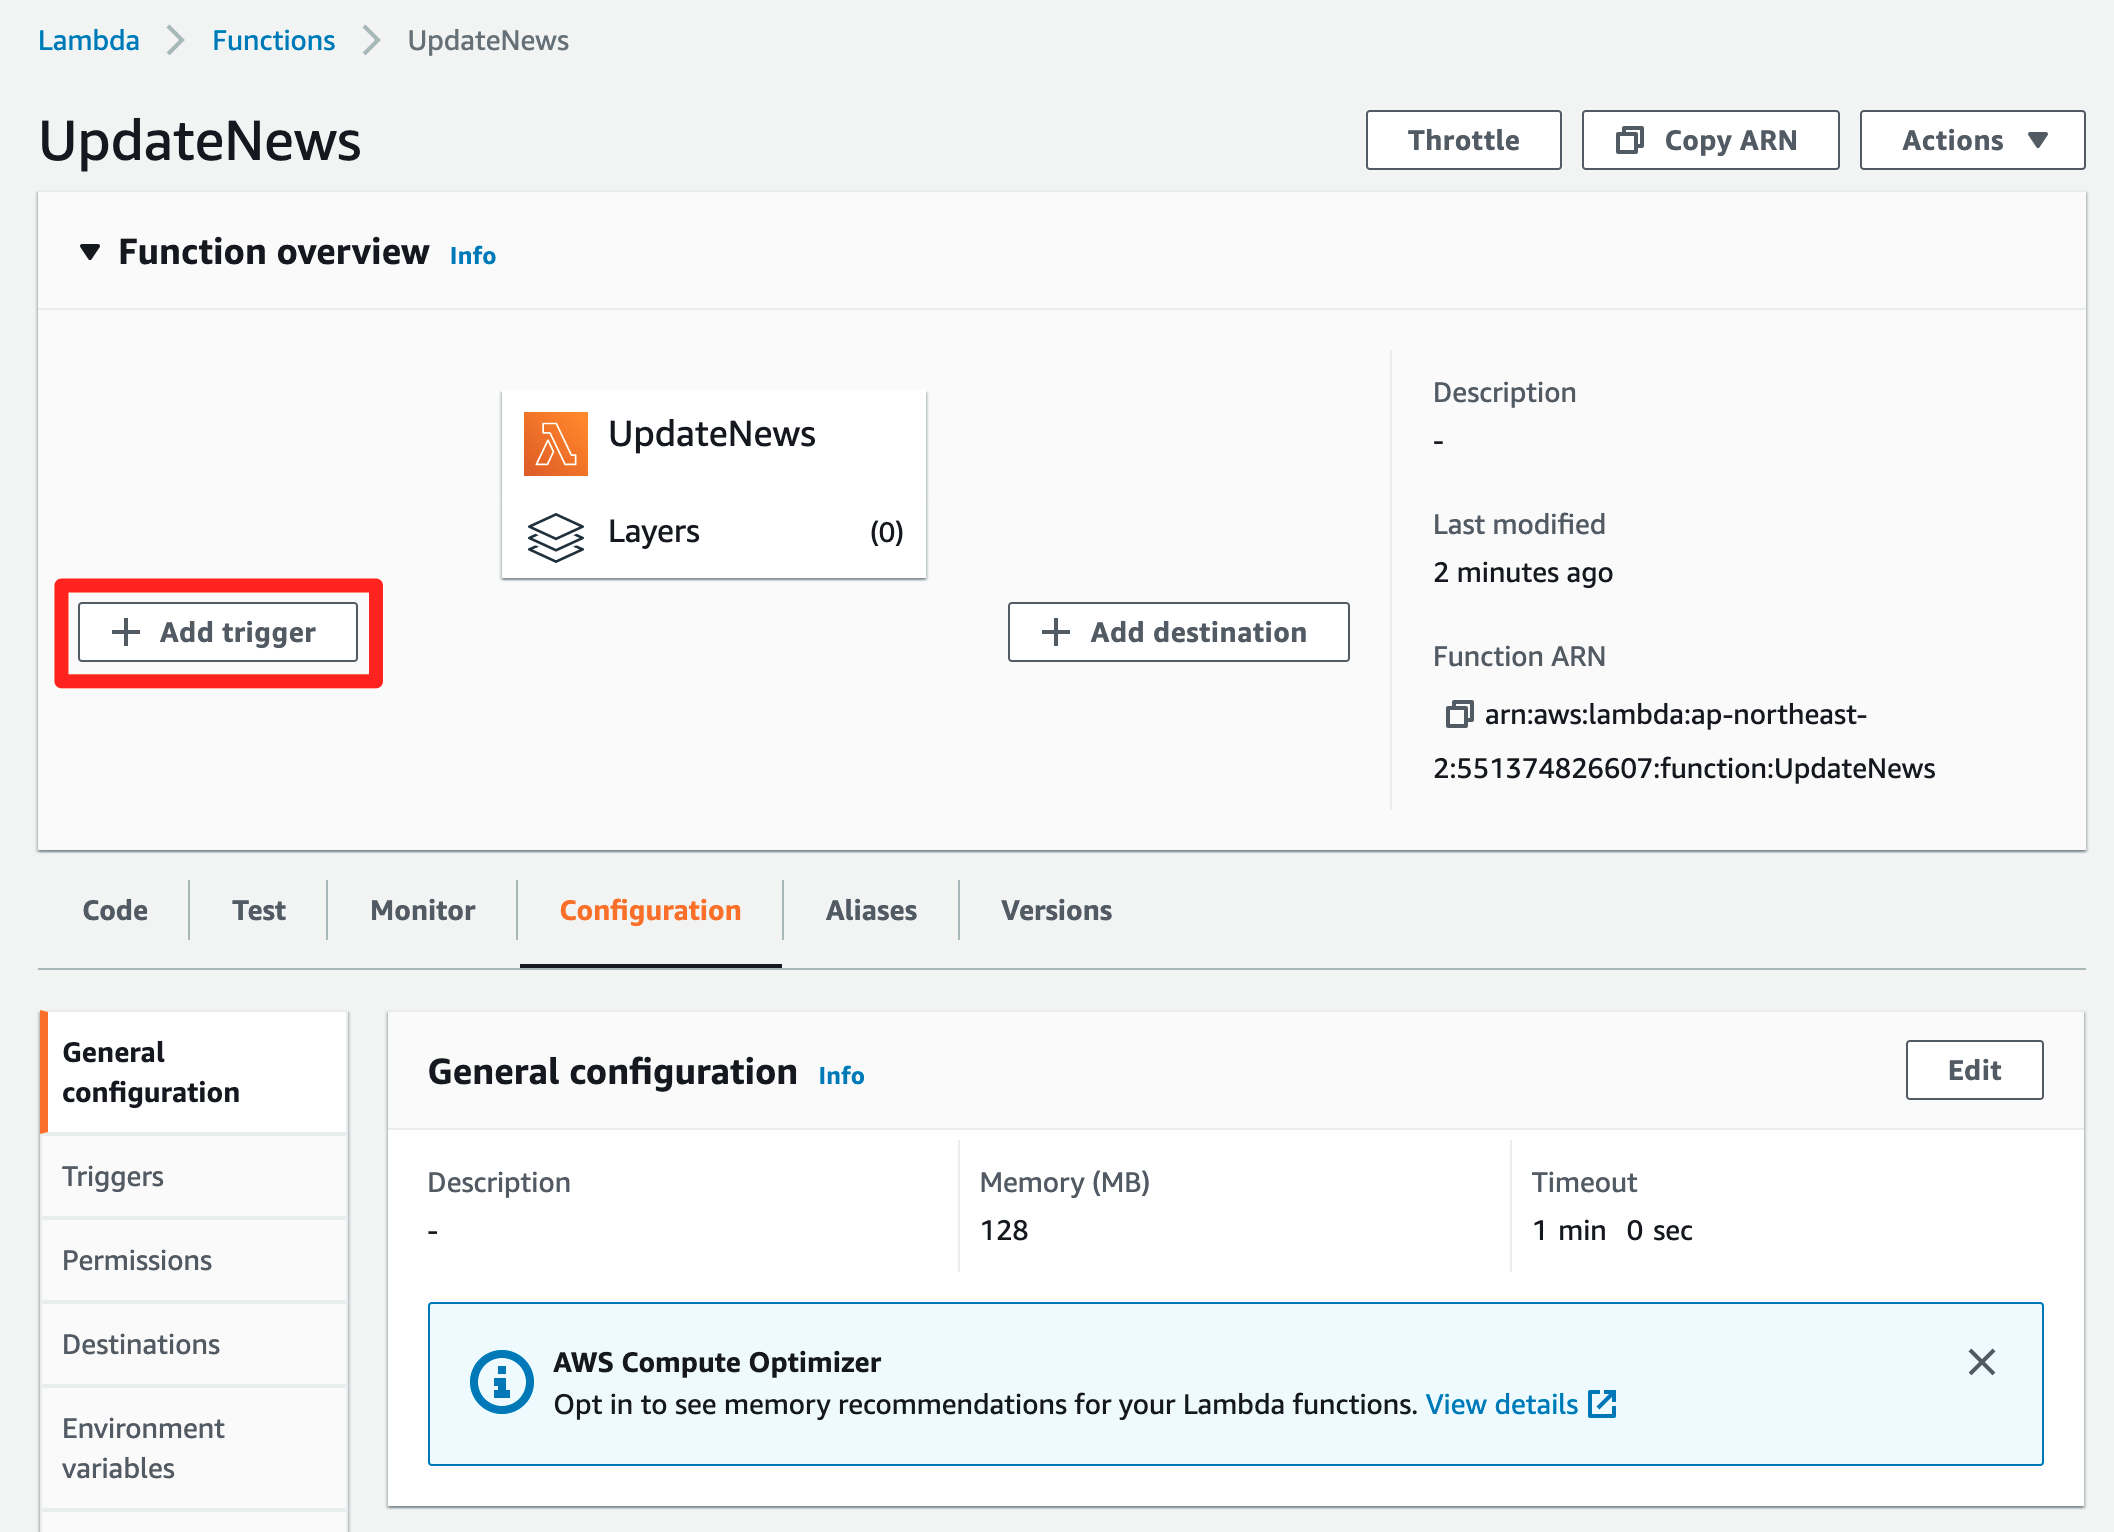Click the UpdateNews breadcrumb text
This screenshot has width=2114, height=1532.
click(488, 40)
